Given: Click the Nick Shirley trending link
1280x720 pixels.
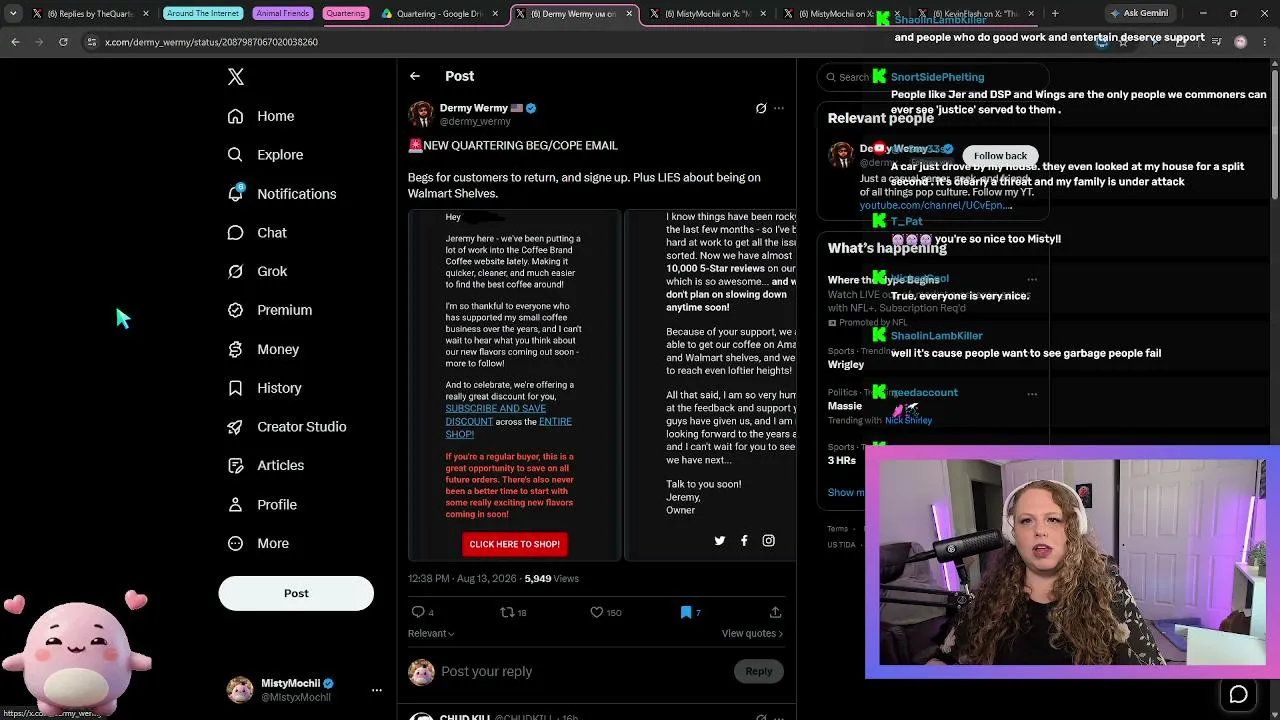Looking at the screenshot, I should coord(908,421).
